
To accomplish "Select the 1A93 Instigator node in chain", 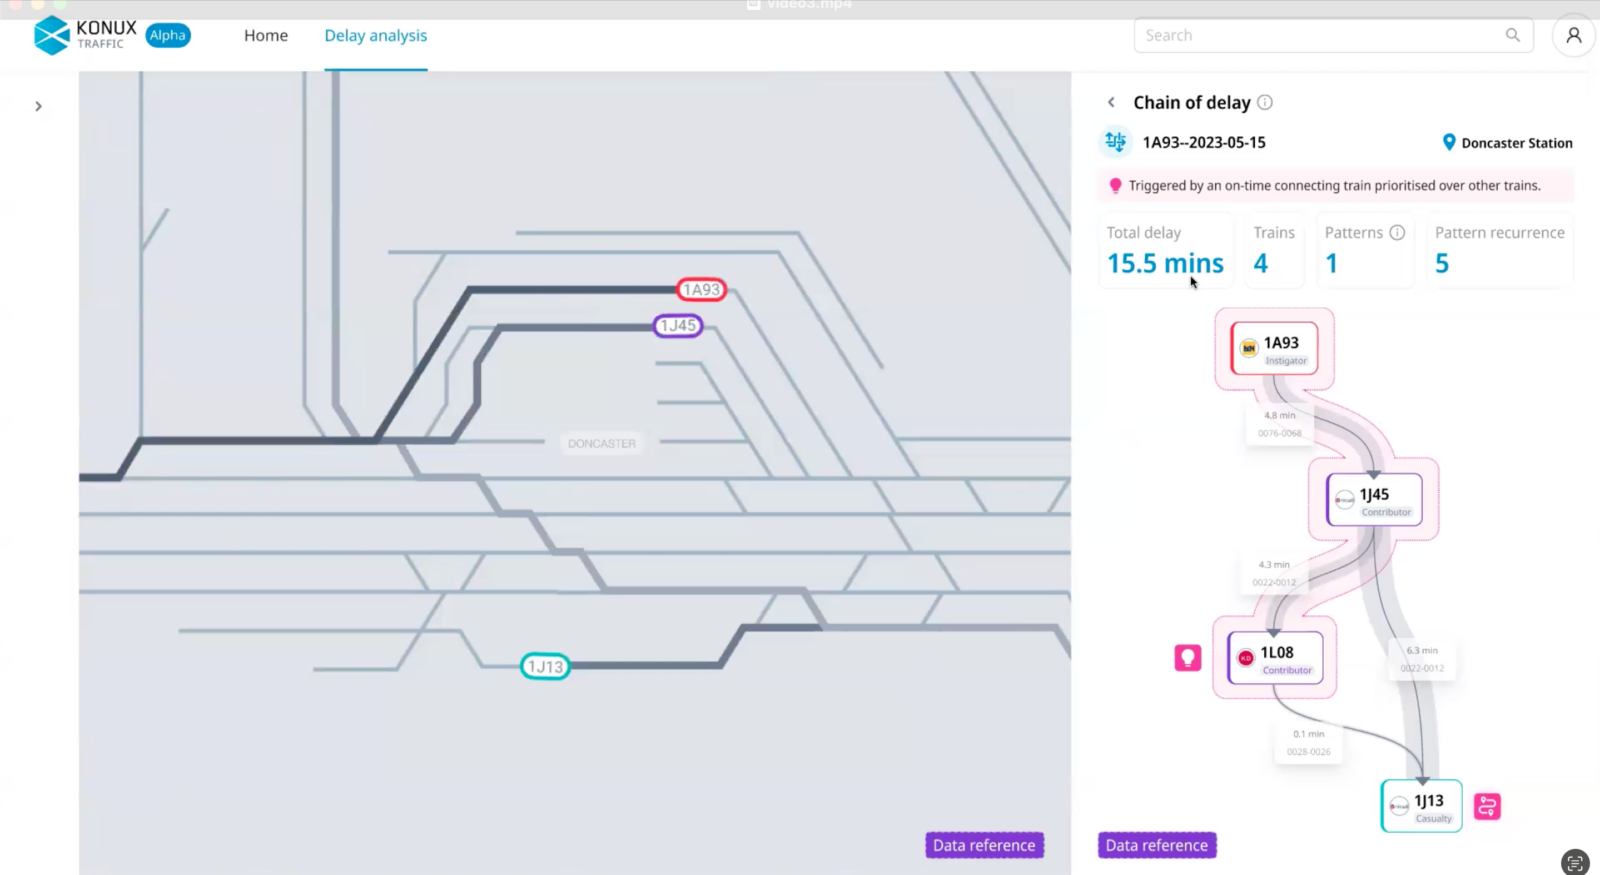I will click(x=1274, y=348).
